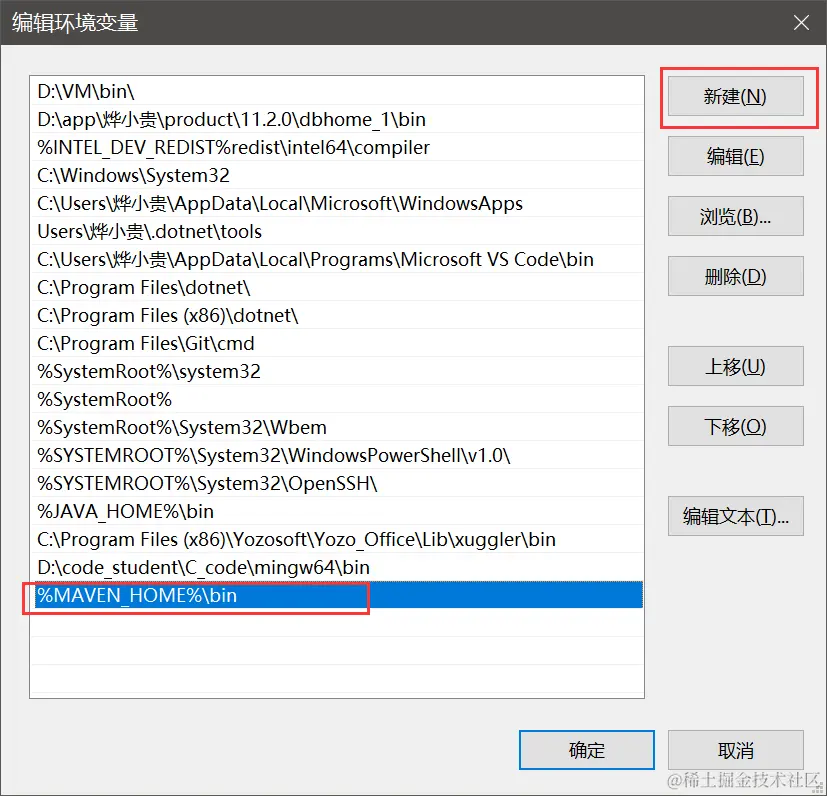Select C:\Program Files\dotnet\ entry
The width and height of the screenshot is (827, 796).
point(337,287)
